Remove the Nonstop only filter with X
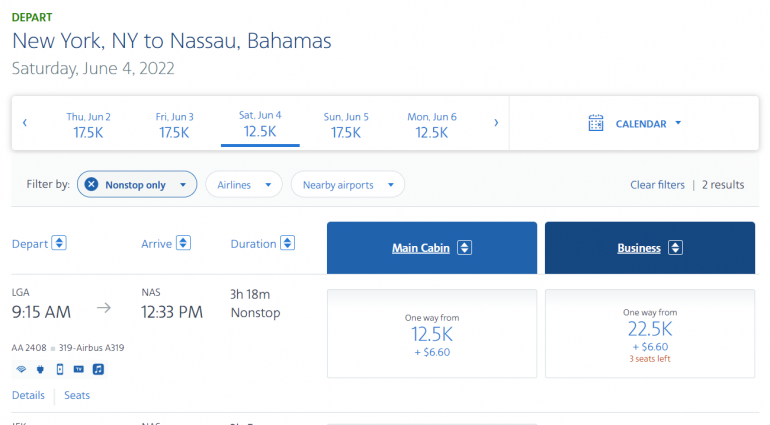Viewport: 770px width, 425px height. tap(91, 185)
